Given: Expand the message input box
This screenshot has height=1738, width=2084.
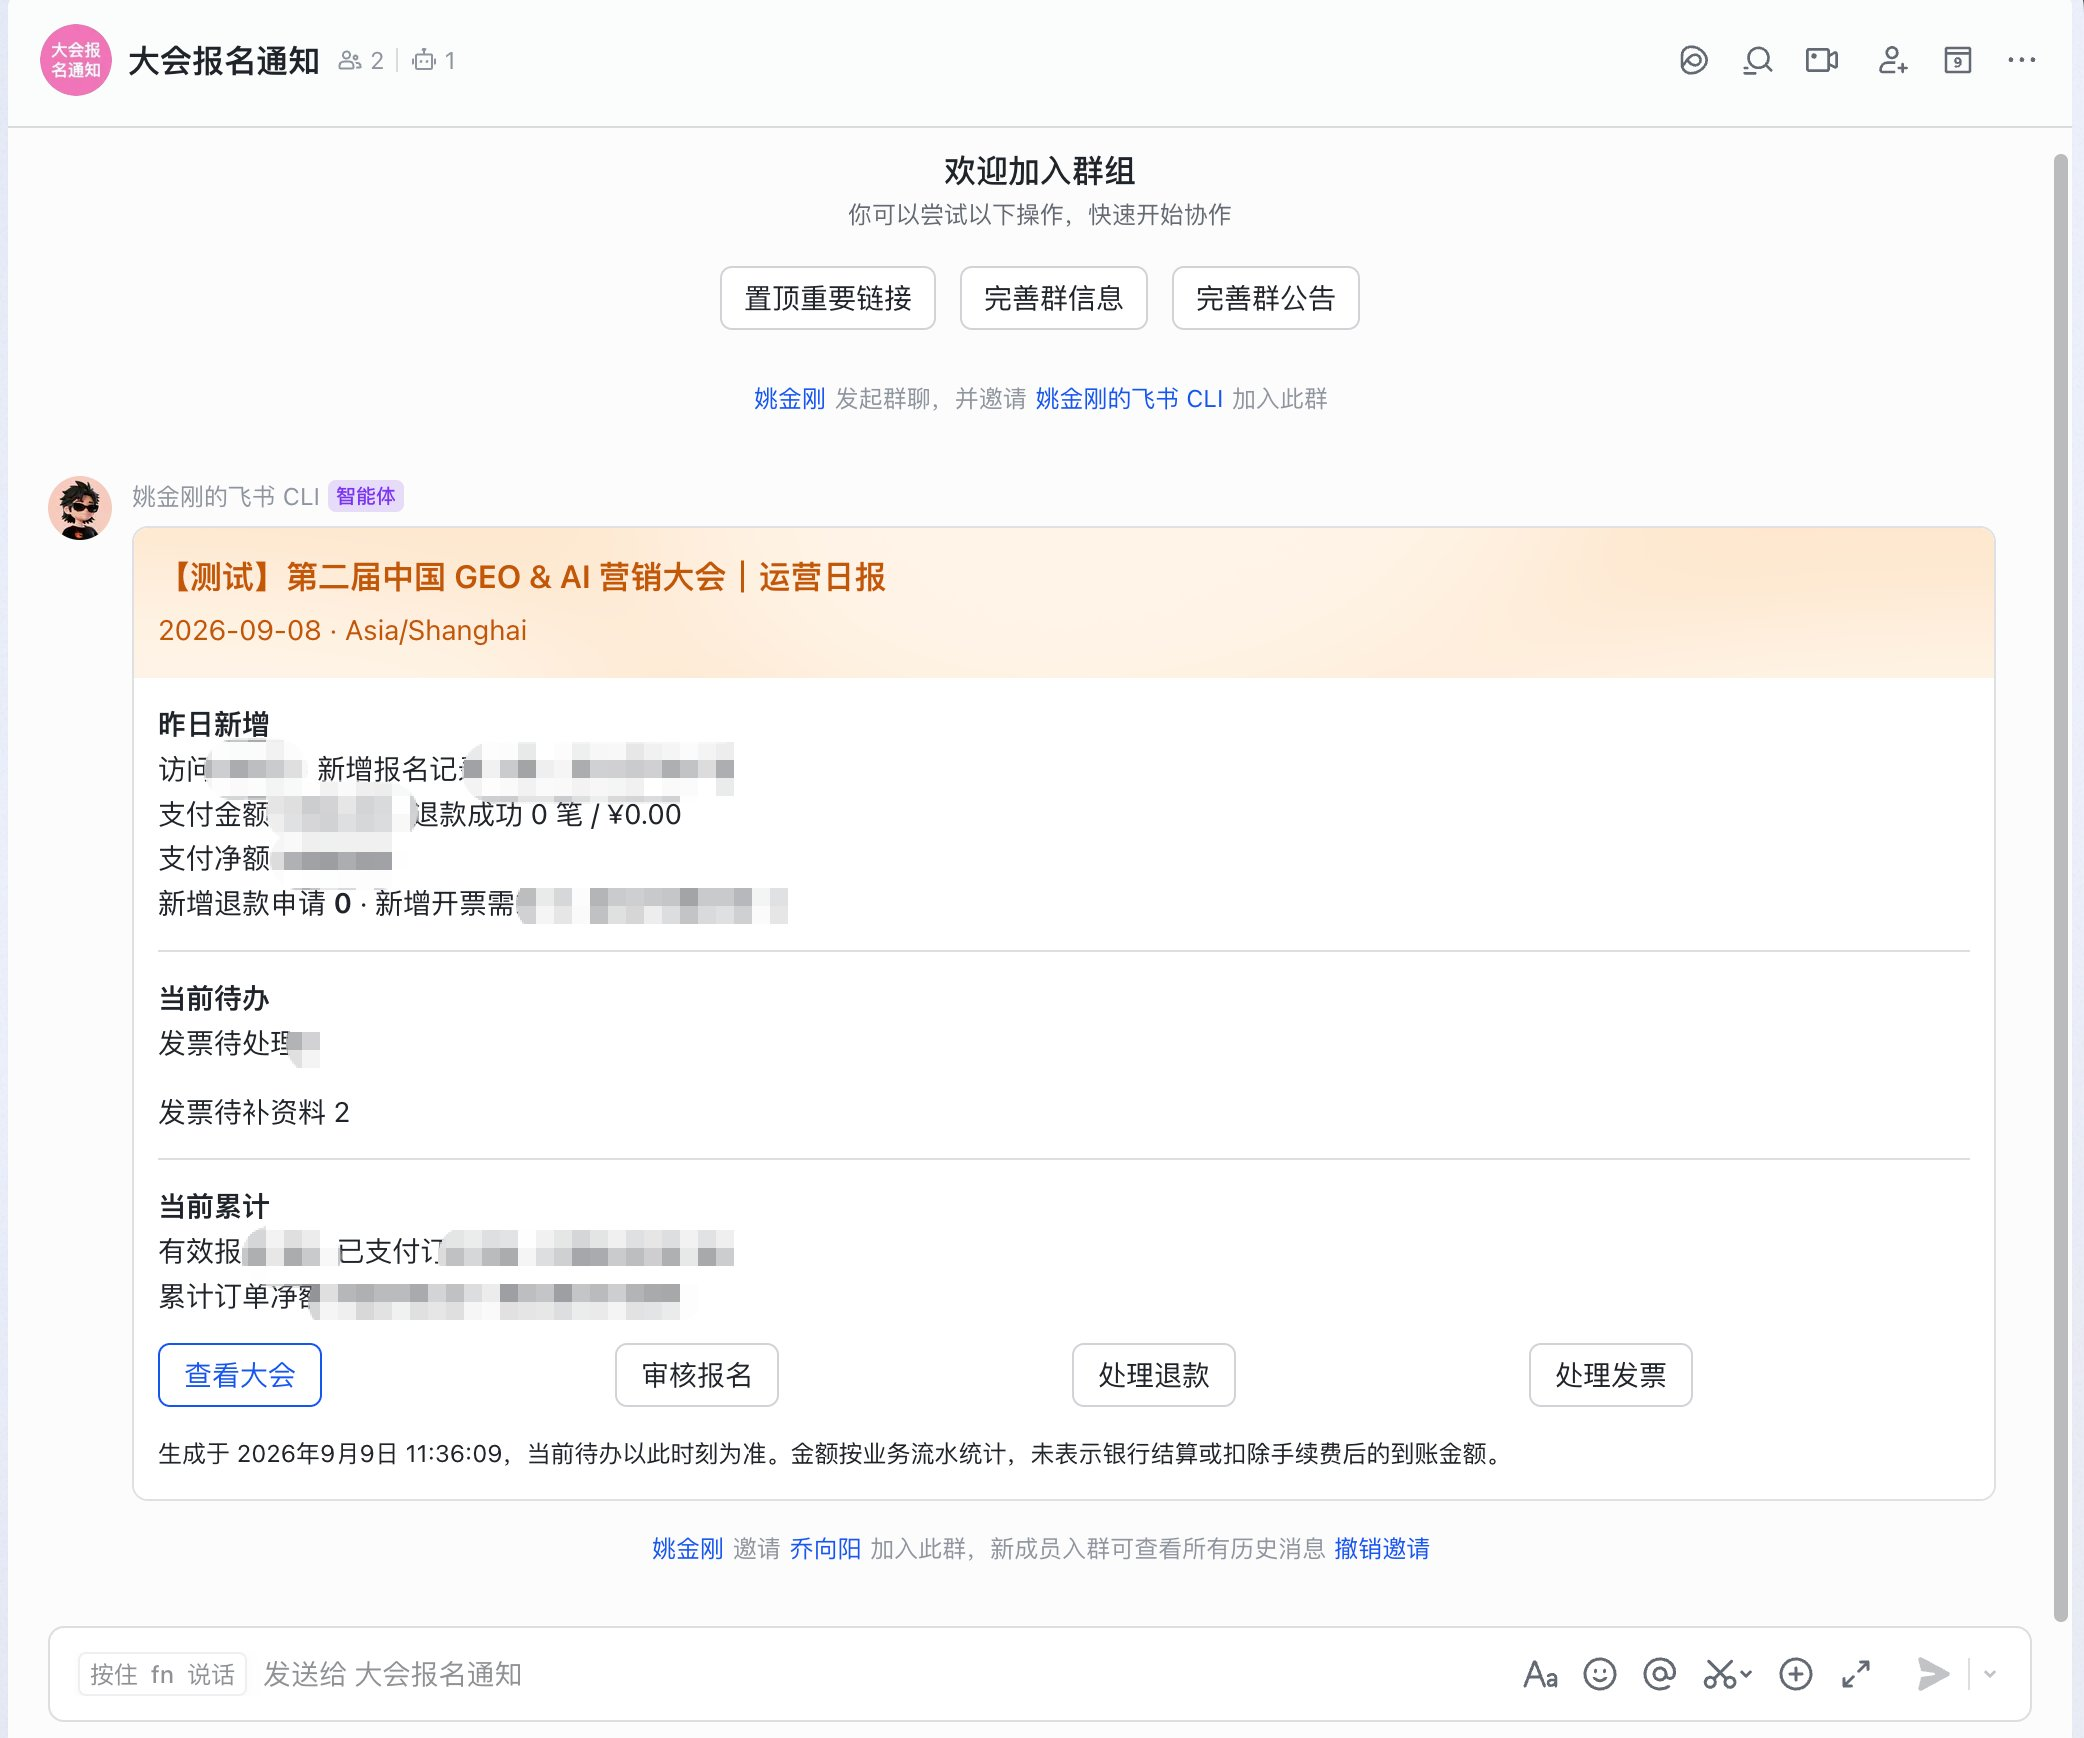Looking at the screenshot, I should click(x=1856, y=1674).
